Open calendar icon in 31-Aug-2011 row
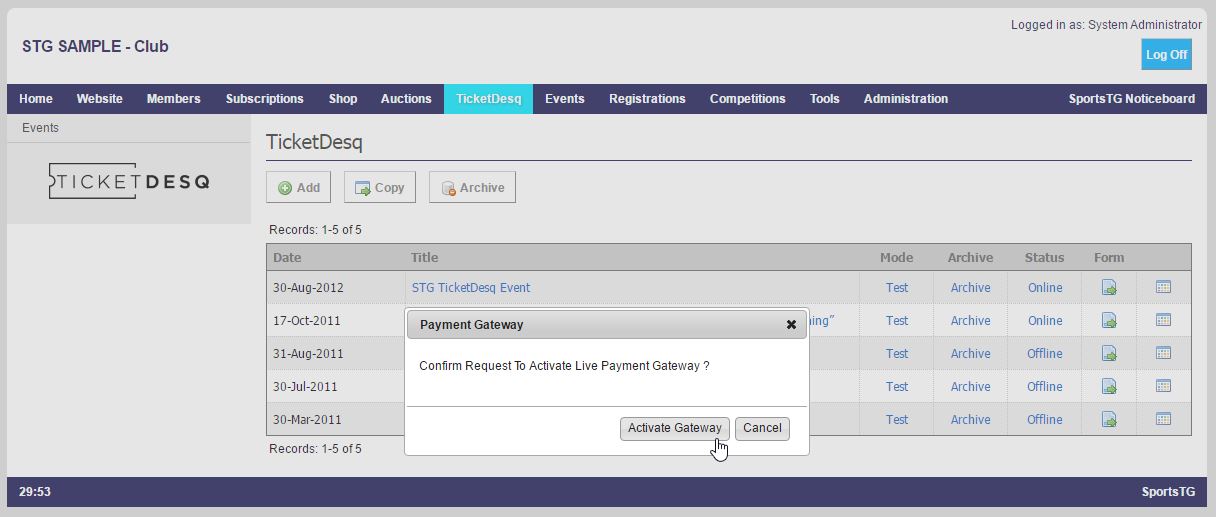Screen dimensions: 1216x517 pyautogui.click(x=1163, y=353)
